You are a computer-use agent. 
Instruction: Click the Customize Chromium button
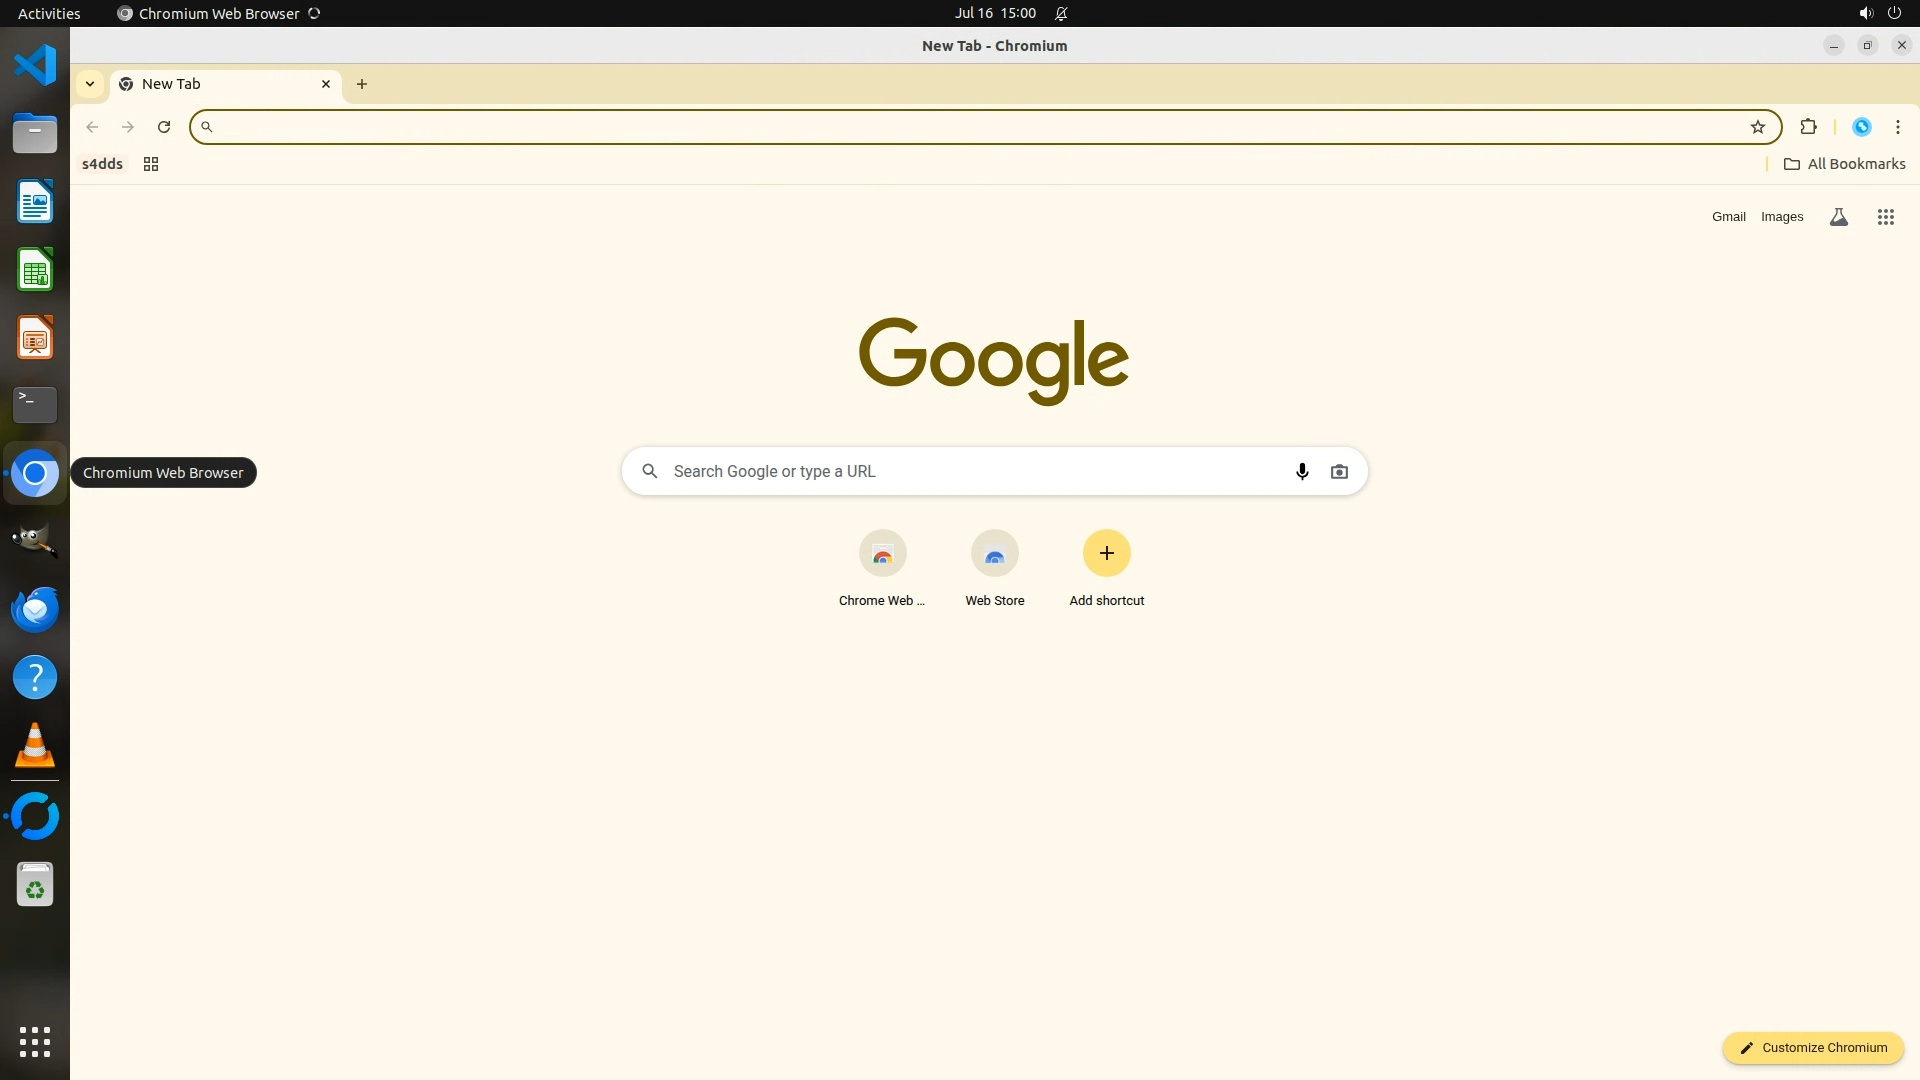point(1812,1047)
